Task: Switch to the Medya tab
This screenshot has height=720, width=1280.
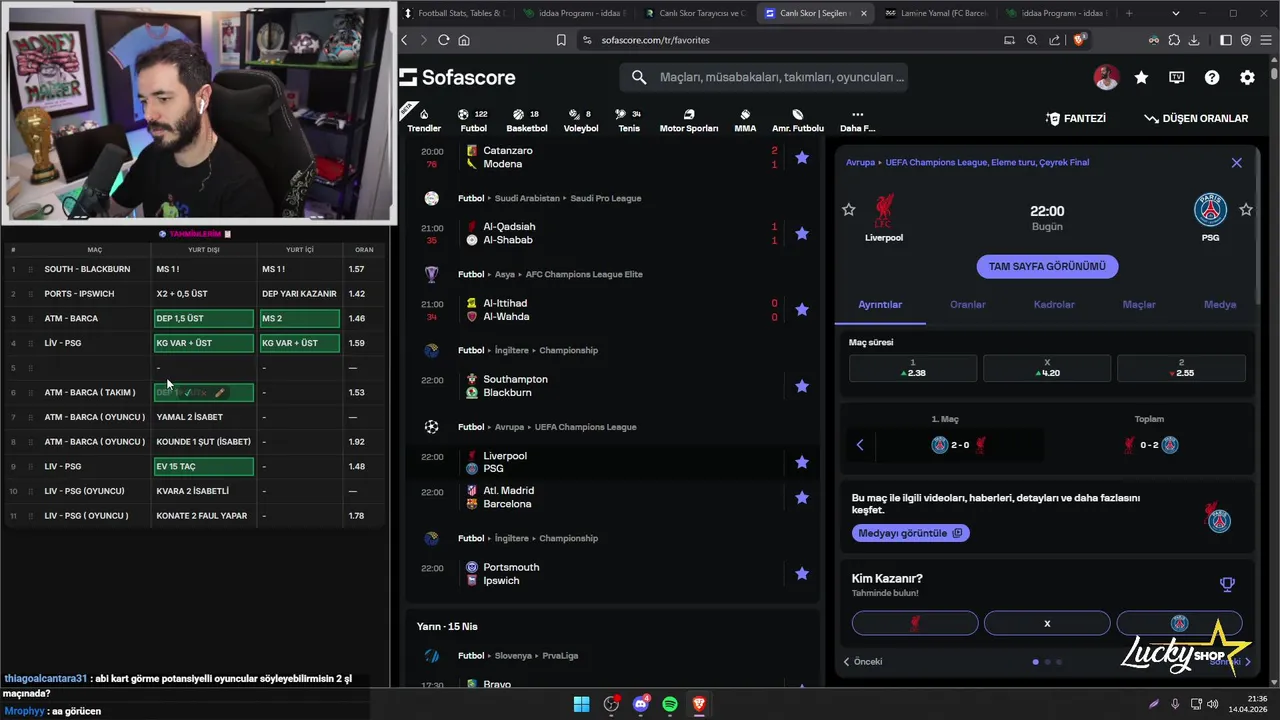Action: click(1220, 304)
